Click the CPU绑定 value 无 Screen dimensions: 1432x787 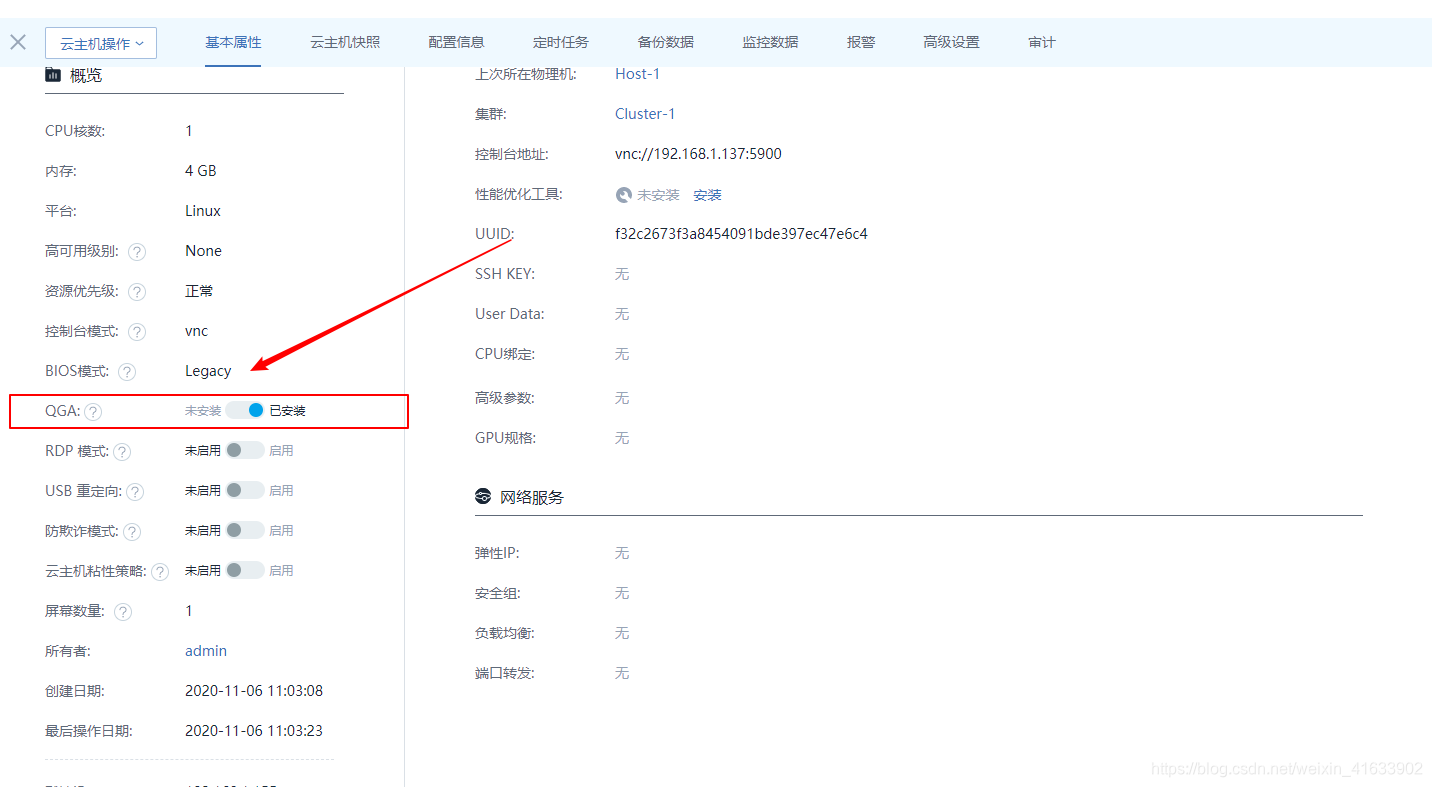pos(622,354)
